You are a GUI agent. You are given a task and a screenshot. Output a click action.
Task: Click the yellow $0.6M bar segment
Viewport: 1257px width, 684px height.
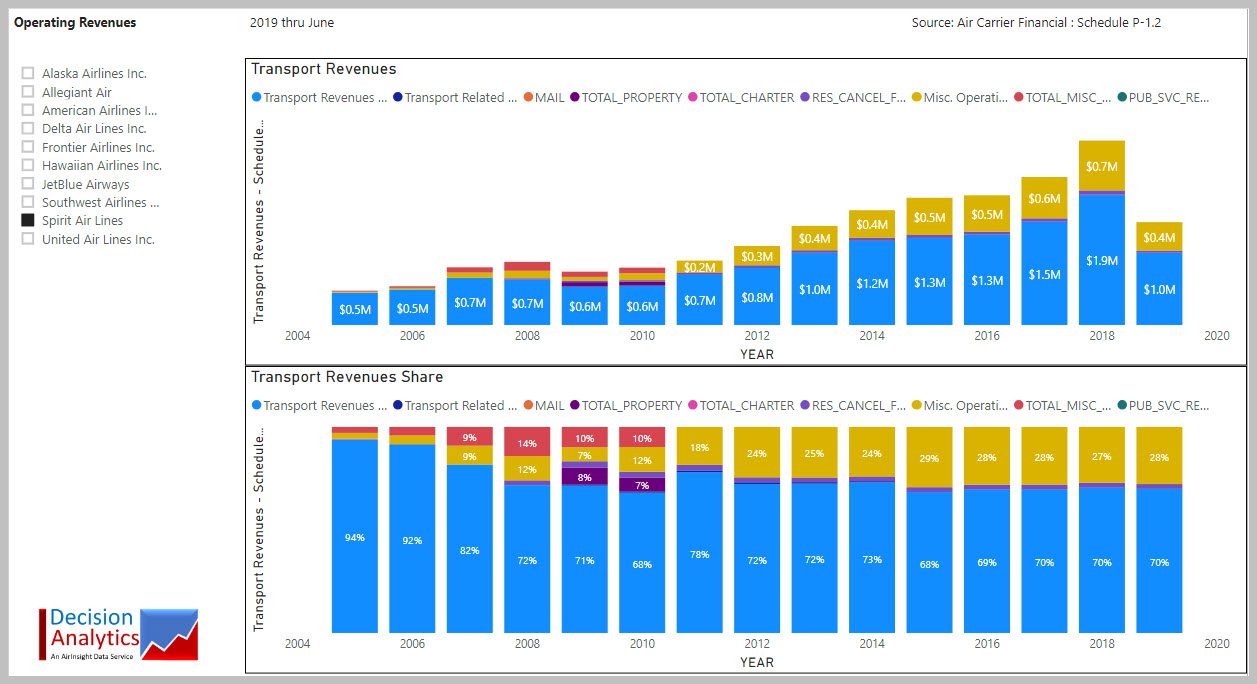[1044, 198]
